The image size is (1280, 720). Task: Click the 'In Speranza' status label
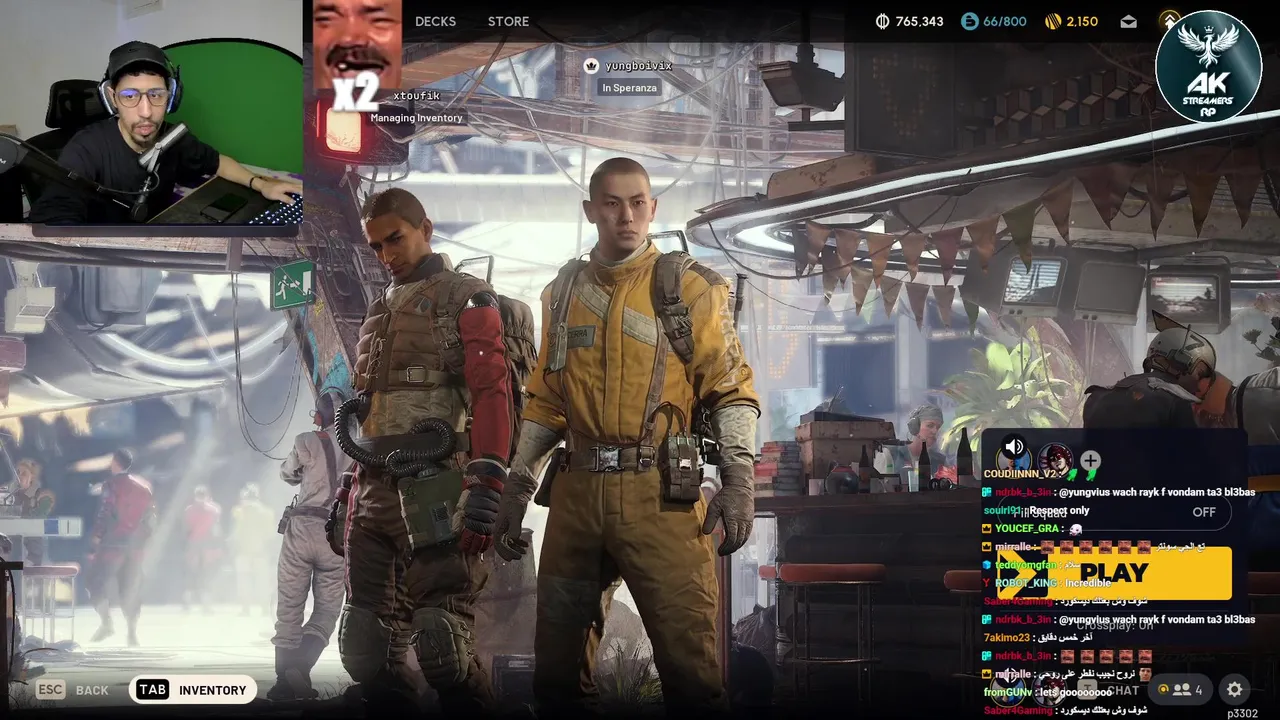(629, 88)
